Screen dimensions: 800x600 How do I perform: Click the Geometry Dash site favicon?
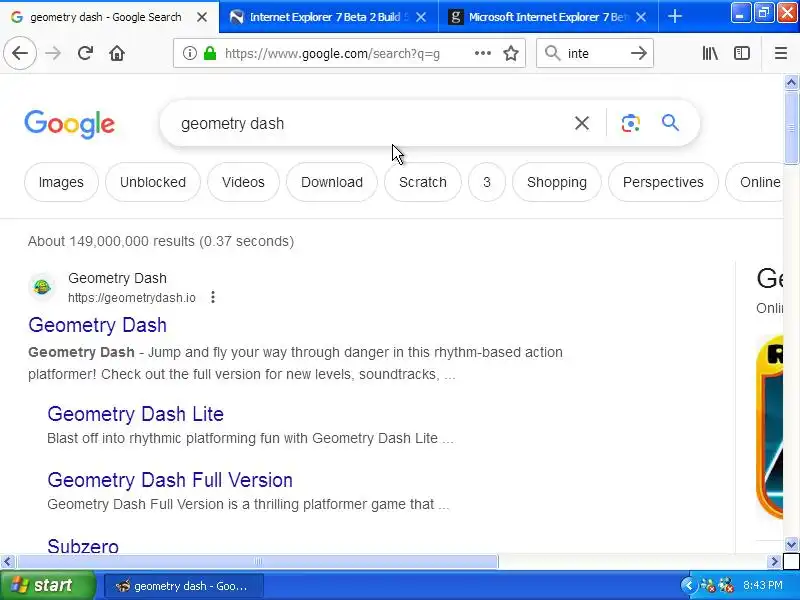(x=42, y=287)
